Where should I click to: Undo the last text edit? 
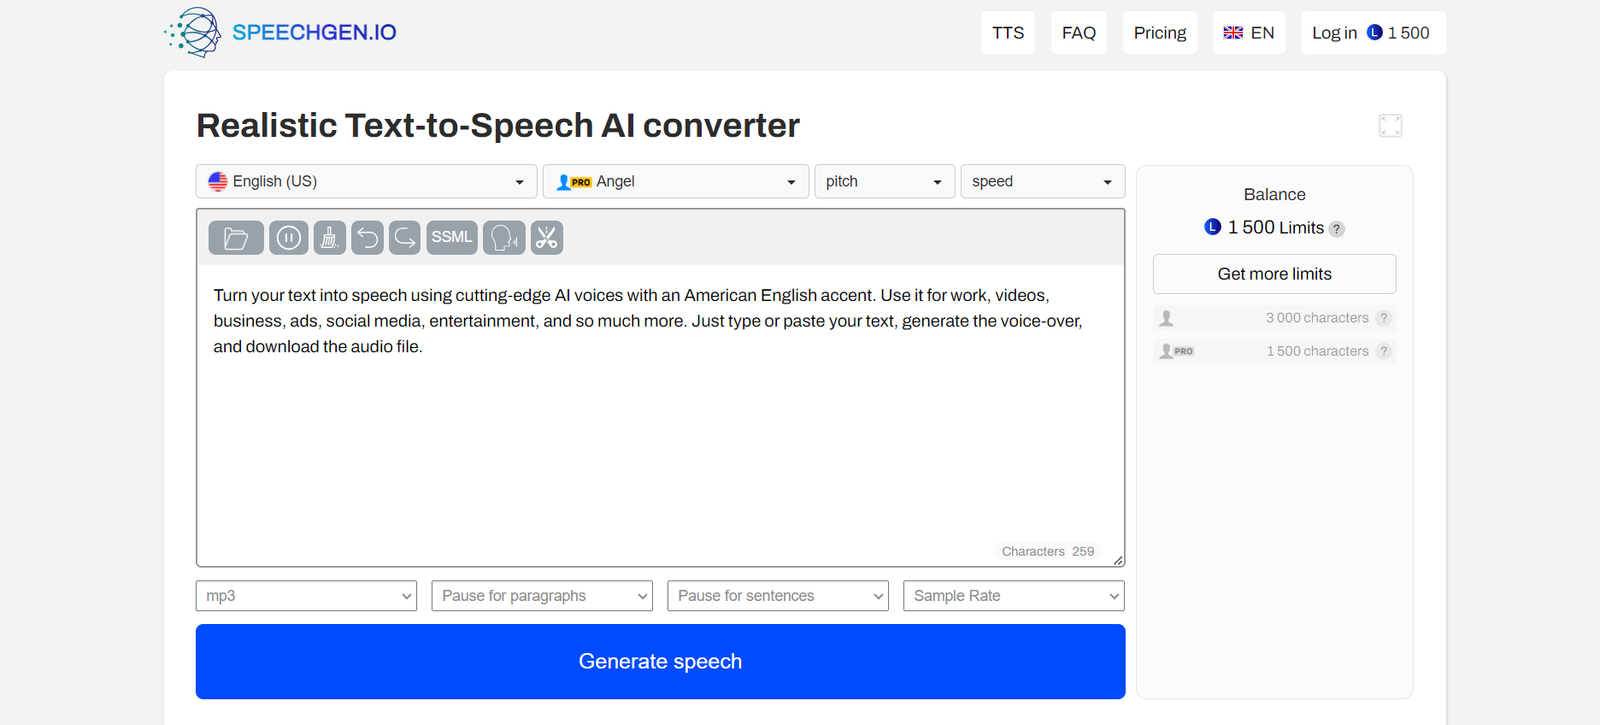tap(367, 238)
